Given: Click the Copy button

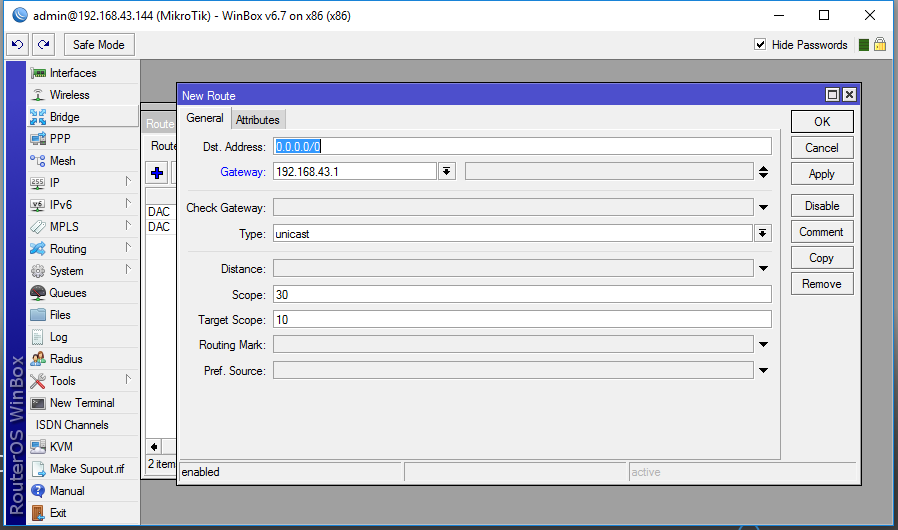Looking at the screenshot, I should [822, 258].
